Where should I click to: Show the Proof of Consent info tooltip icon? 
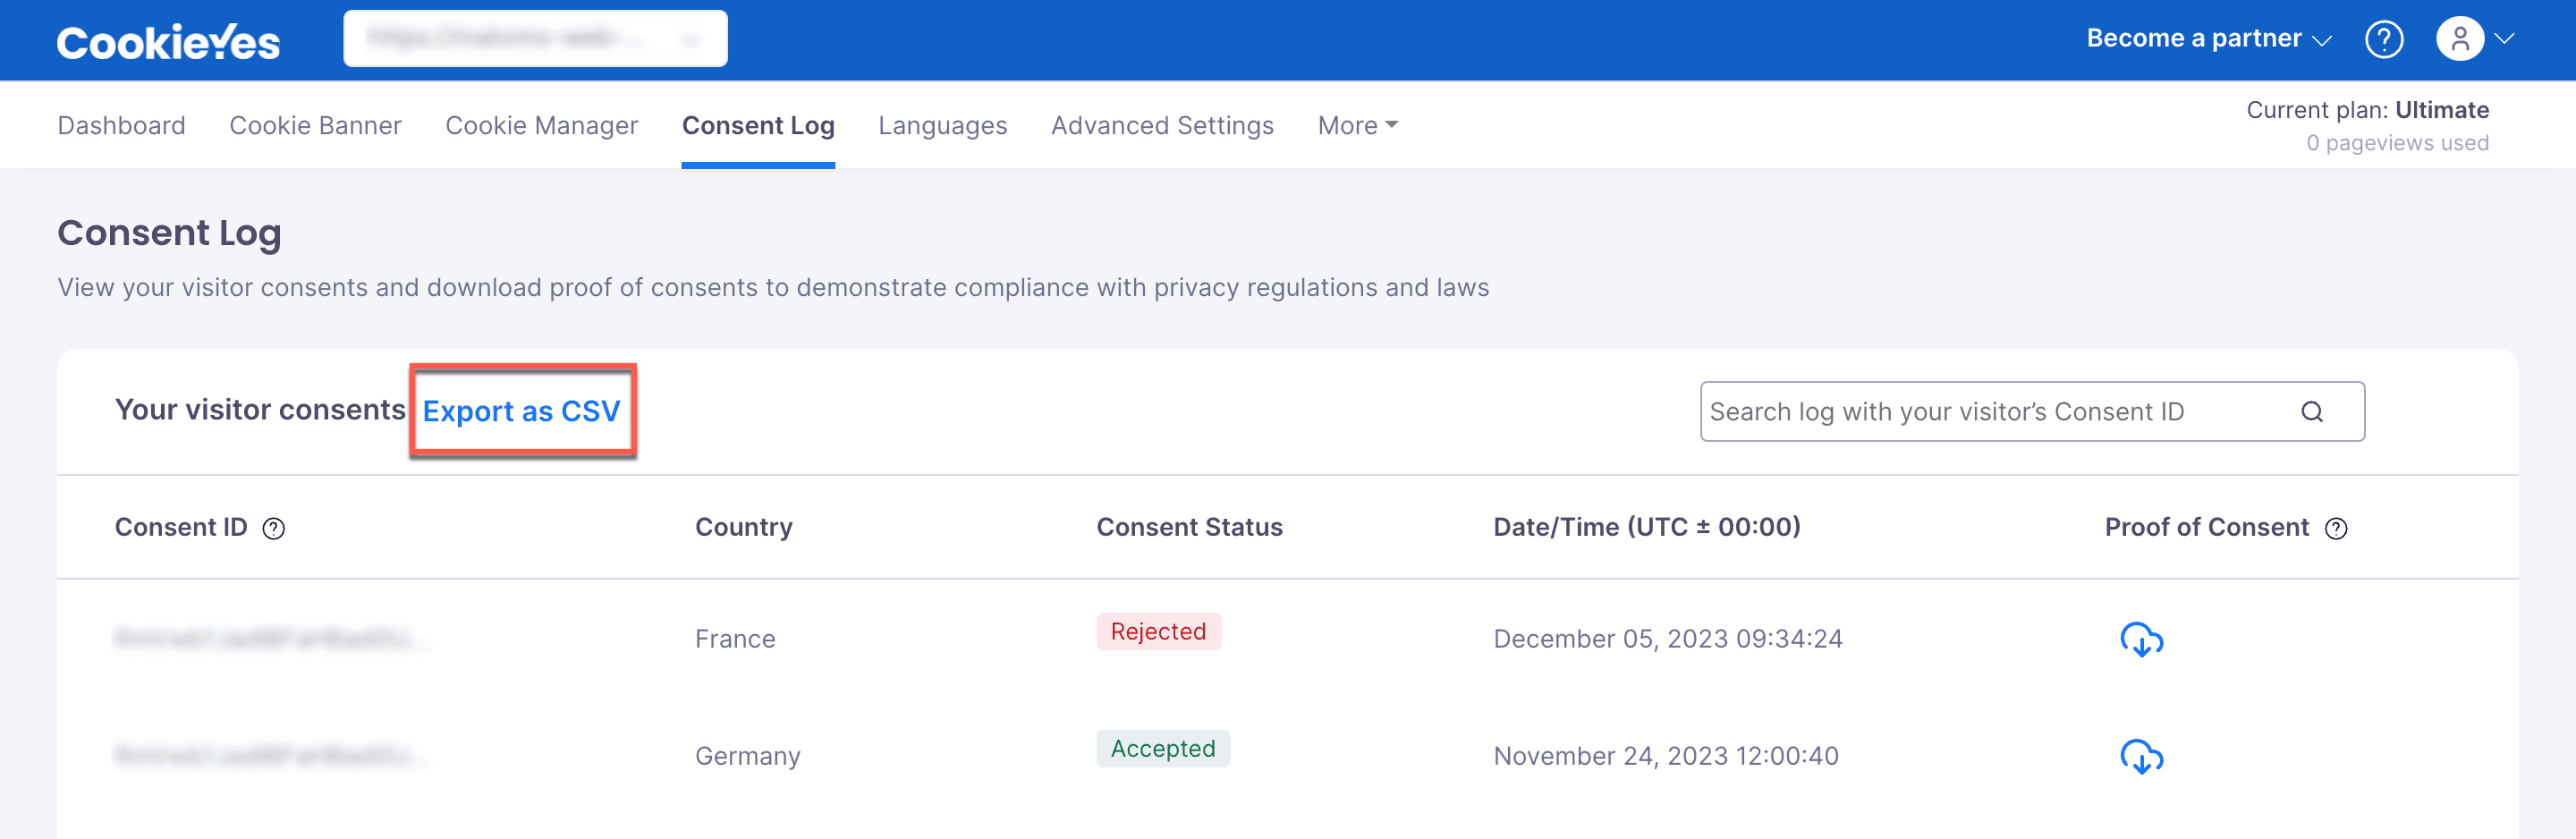click(x=2336, y=528)
